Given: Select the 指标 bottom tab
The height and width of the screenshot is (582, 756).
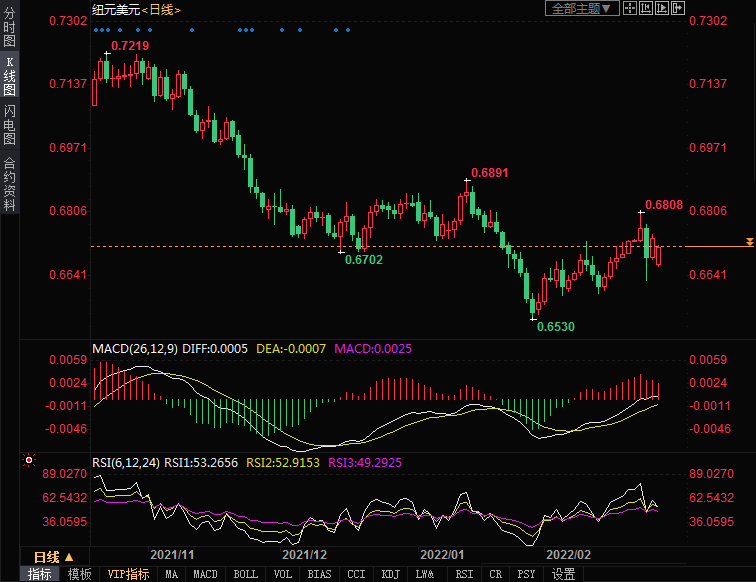Looking at the screenshot, I should coord(40,574).
